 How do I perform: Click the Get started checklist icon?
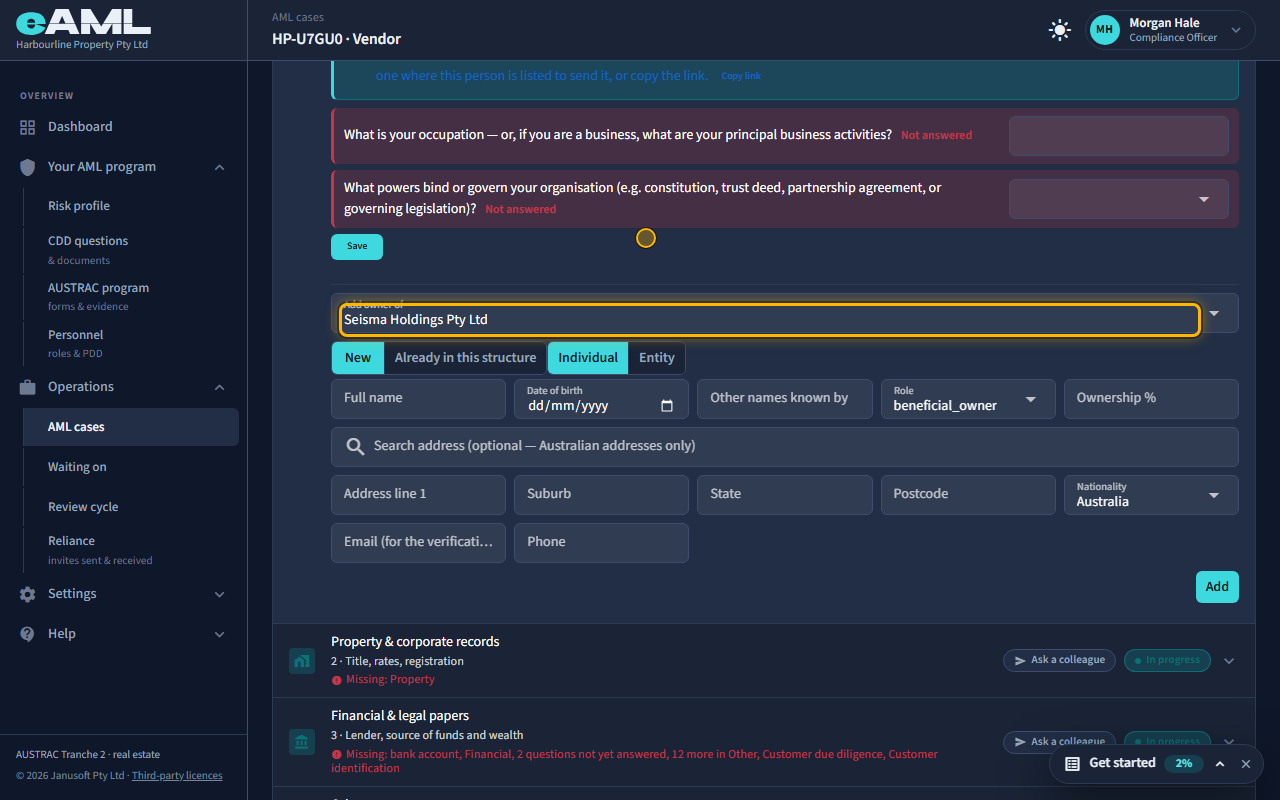[x=1072, y=764]
